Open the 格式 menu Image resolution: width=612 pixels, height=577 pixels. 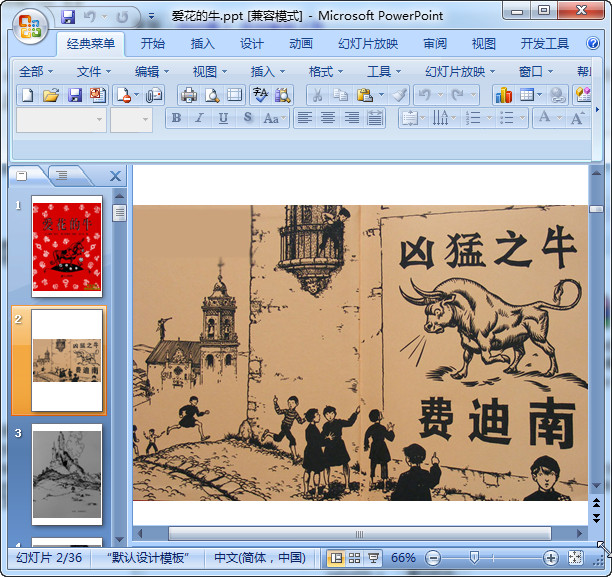(326, 72)
